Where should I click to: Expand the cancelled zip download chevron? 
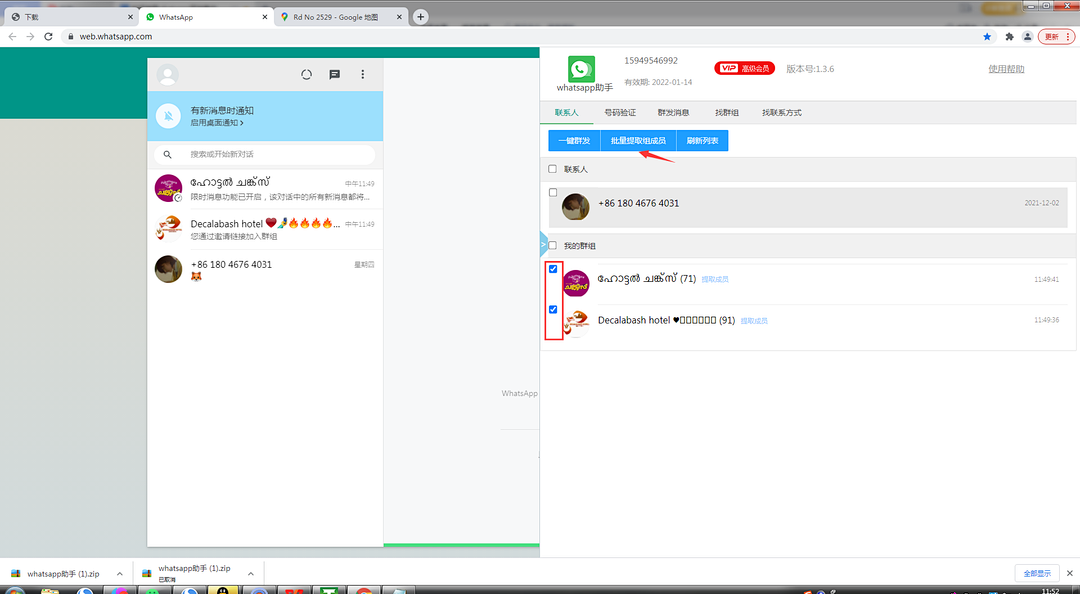coord(251,574)
